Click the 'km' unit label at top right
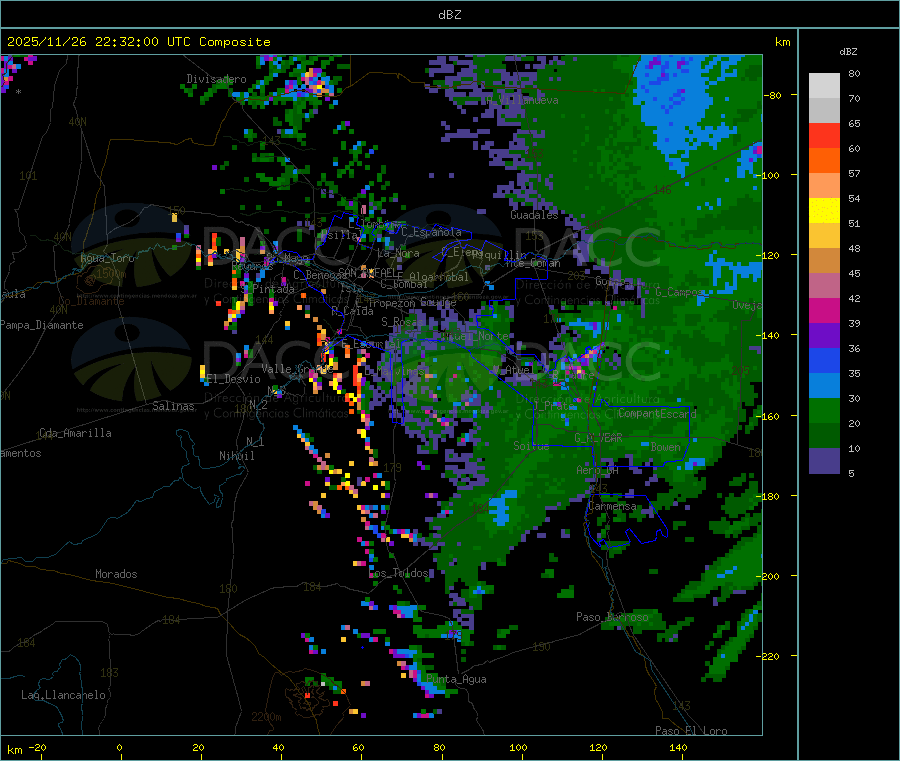Image resolution: width=900 pixels, height=761 pixels. (x=782, y=42)
